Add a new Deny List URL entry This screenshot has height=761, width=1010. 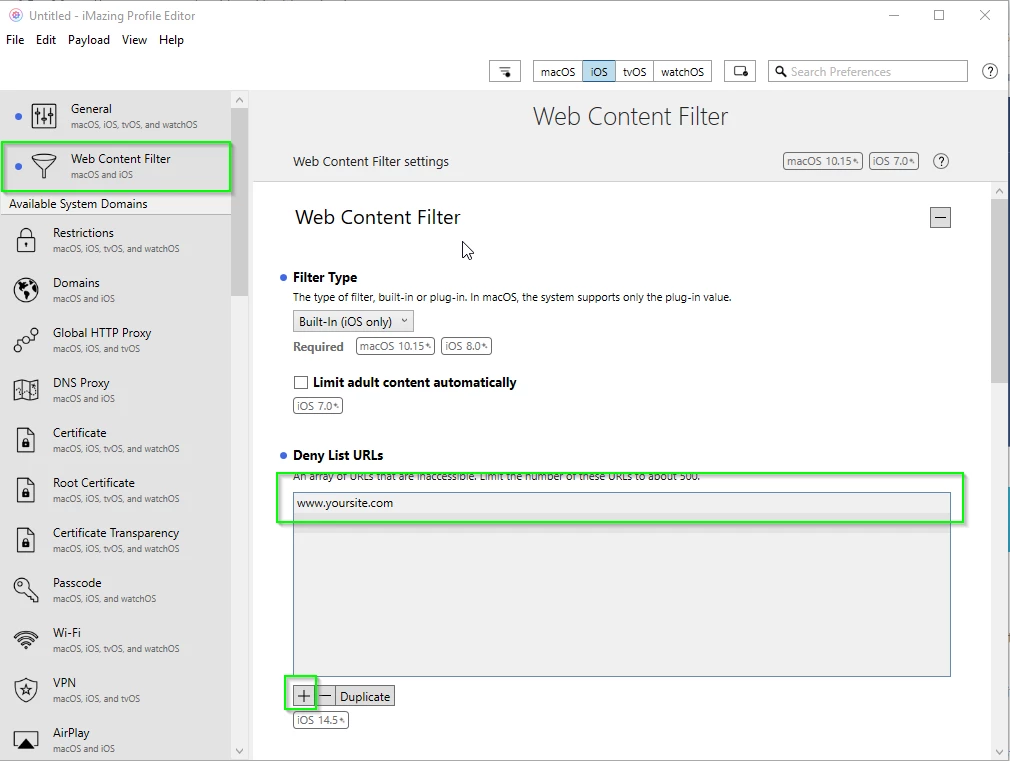pos(303,696)
